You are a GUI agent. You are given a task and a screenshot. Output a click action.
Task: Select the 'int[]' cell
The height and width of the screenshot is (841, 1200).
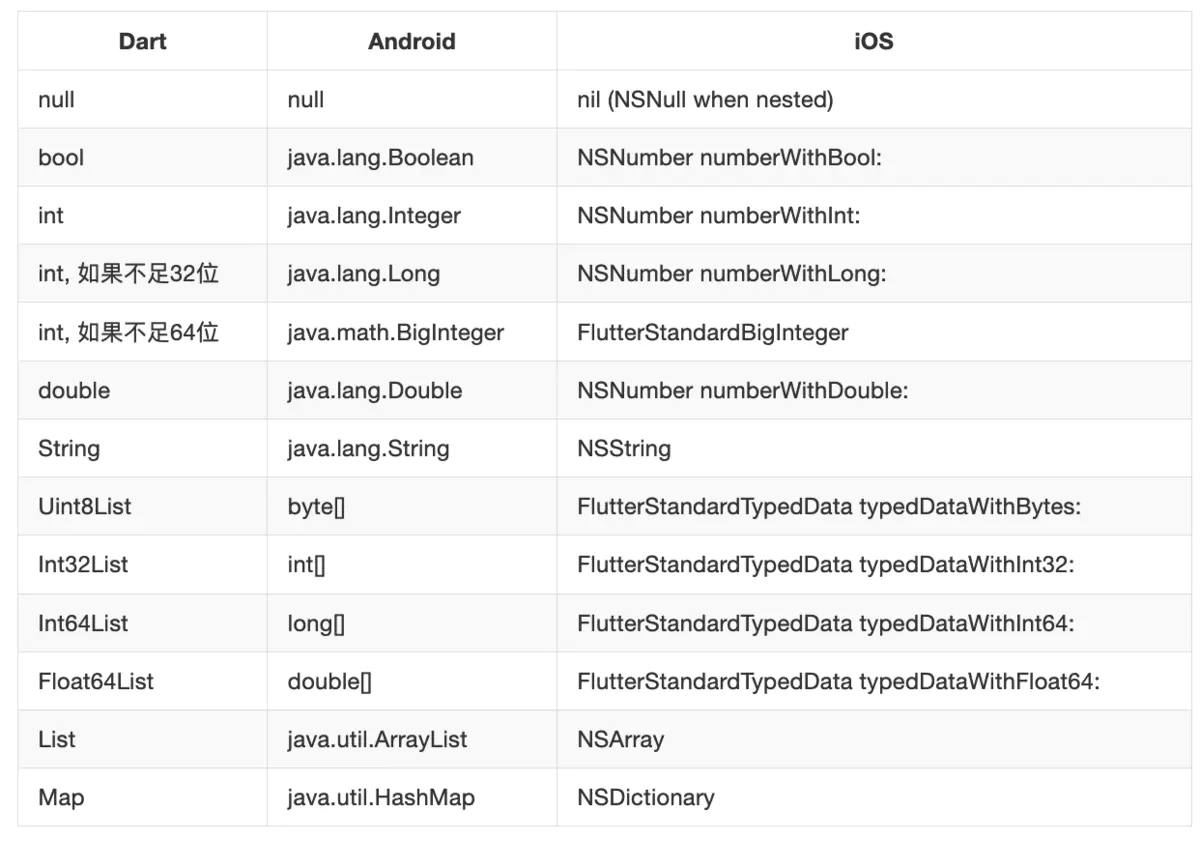tap(412, 564)
